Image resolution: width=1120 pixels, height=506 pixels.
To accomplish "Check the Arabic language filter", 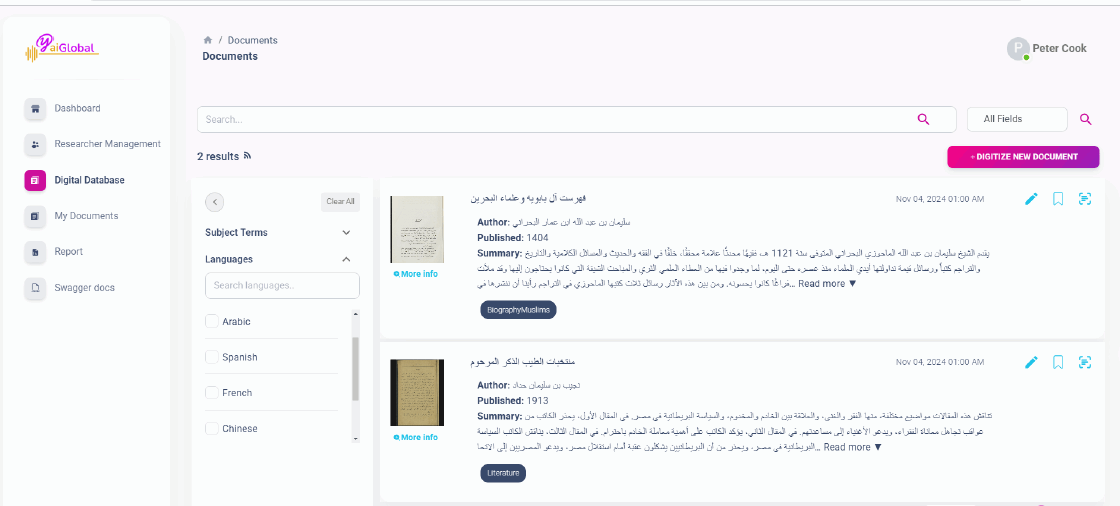I will coord(211,322).
